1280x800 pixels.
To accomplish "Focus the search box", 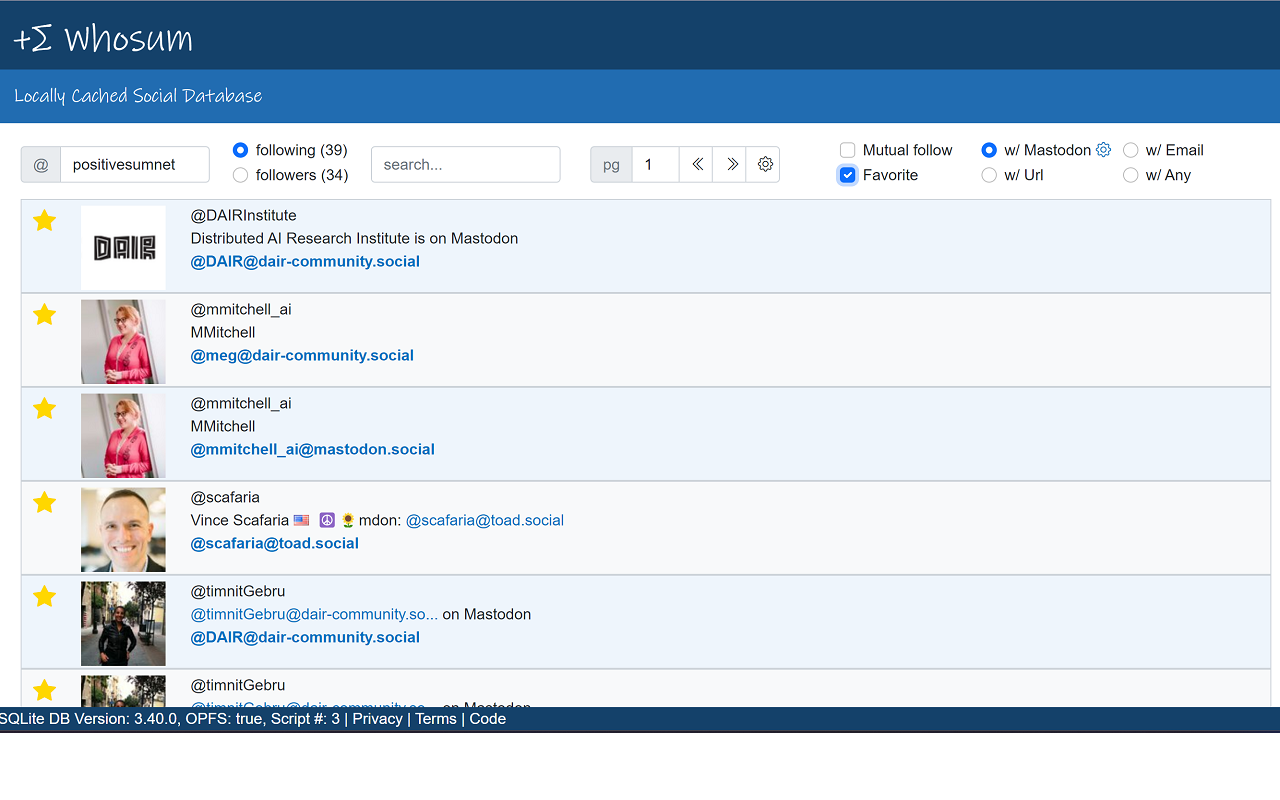I will click(466, 165).
